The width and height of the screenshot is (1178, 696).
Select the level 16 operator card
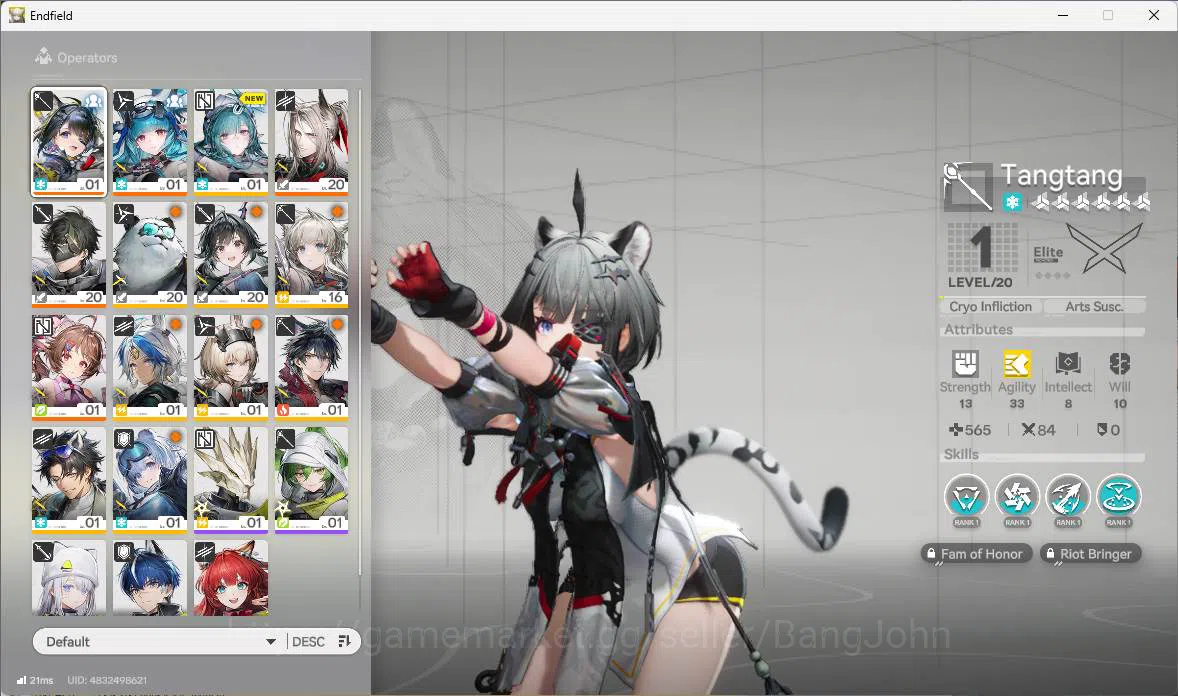pos(312,255)
